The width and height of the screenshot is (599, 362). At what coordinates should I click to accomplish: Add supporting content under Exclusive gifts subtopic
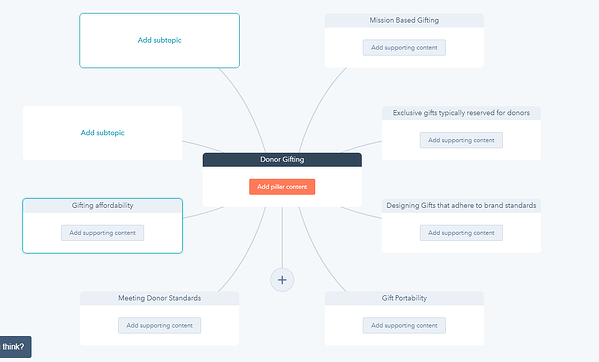click(461, 140)
